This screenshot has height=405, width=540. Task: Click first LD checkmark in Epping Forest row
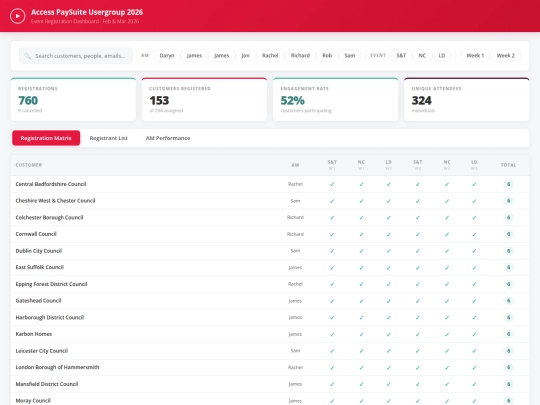(x=388, y=284)
